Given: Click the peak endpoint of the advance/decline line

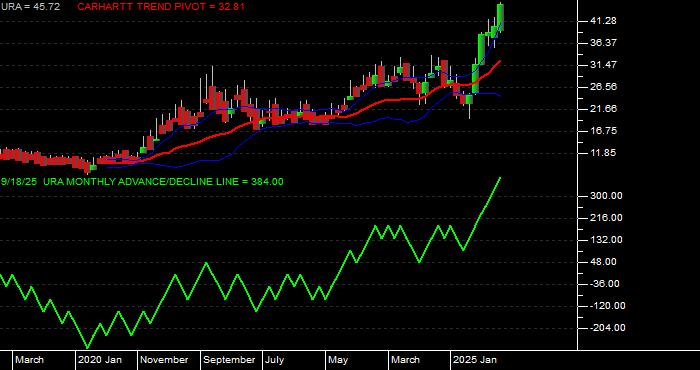Looking at the screenshot, I should pyautogui.click(x=500, y=178).
